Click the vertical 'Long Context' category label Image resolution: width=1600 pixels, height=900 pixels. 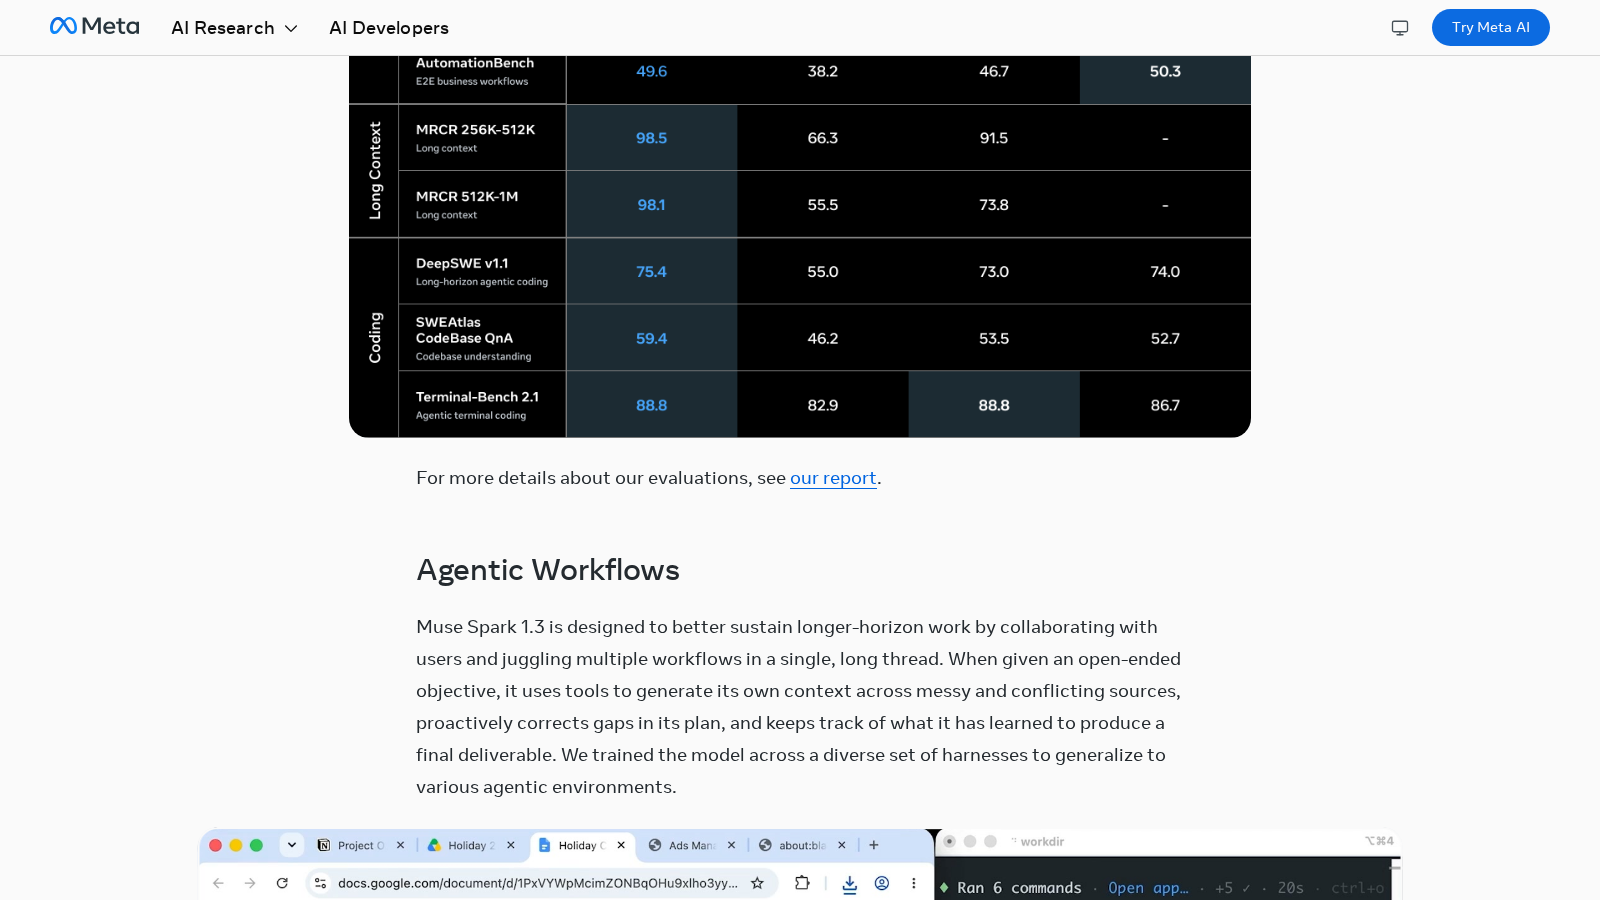point(375,171)
